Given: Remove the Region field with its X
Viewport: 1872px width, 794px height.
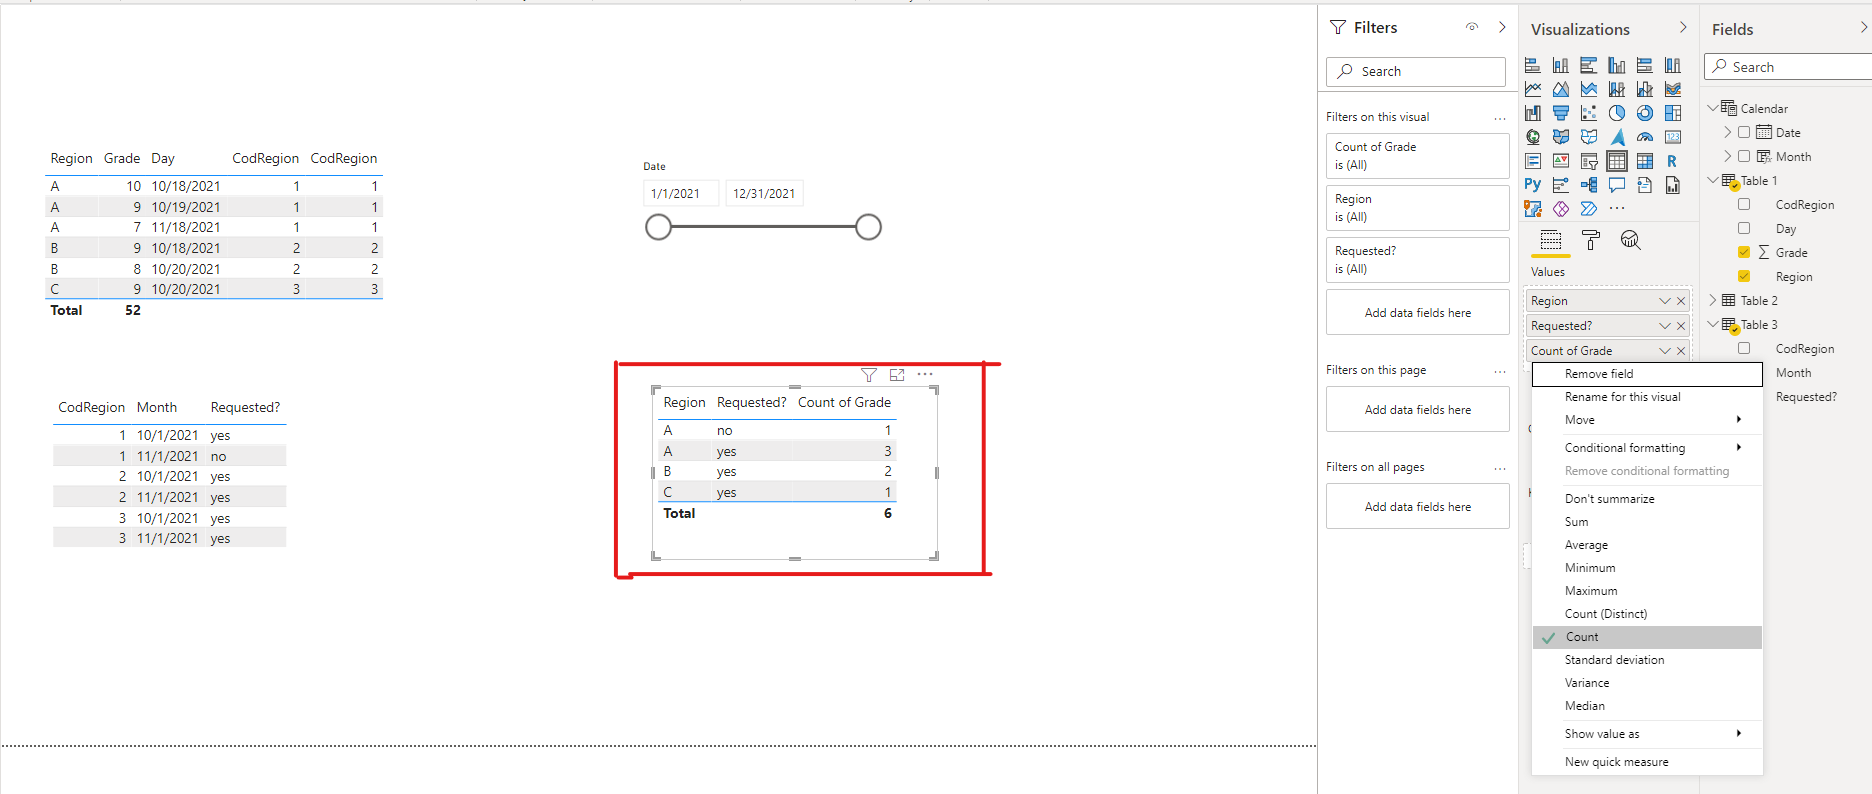Looking at the screenshot, I should 1681,301.
